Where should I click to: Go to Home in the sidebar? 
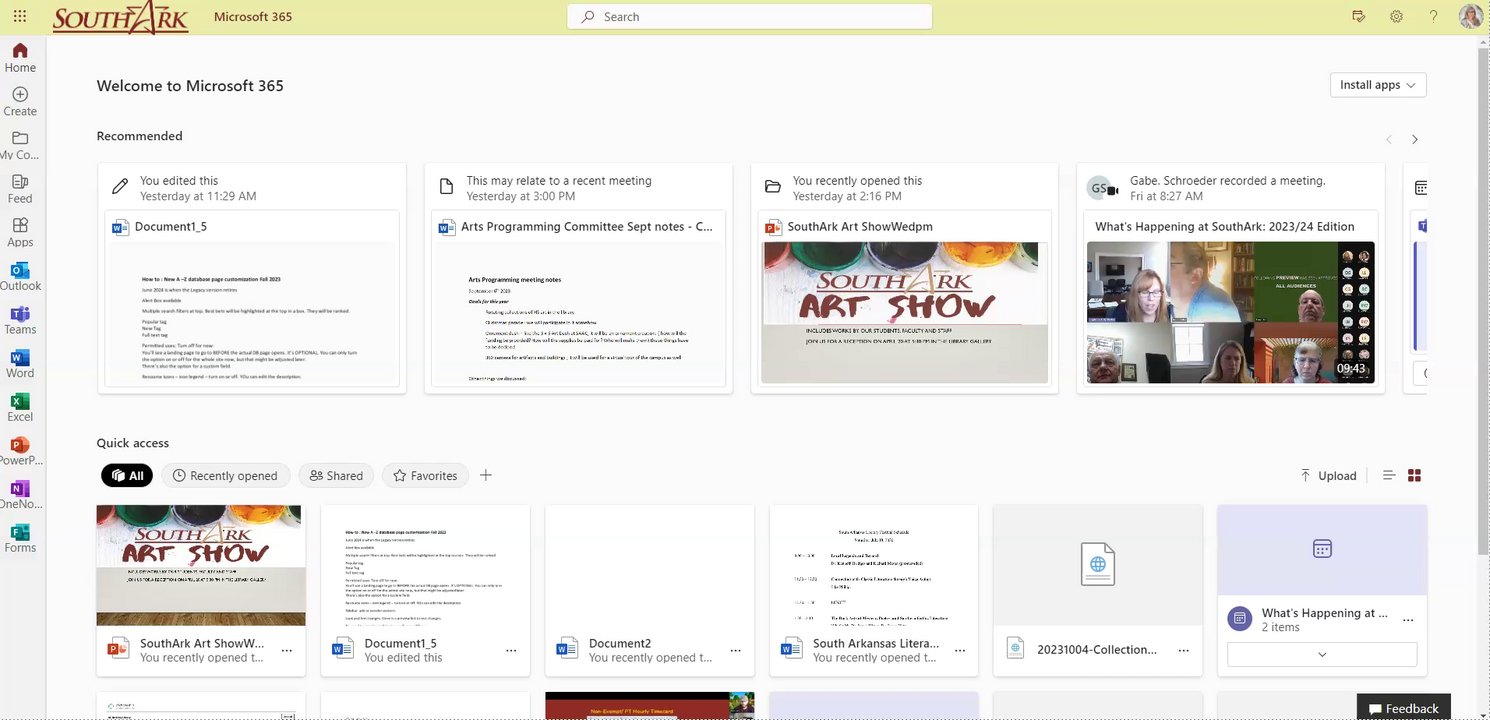point(20,58)
